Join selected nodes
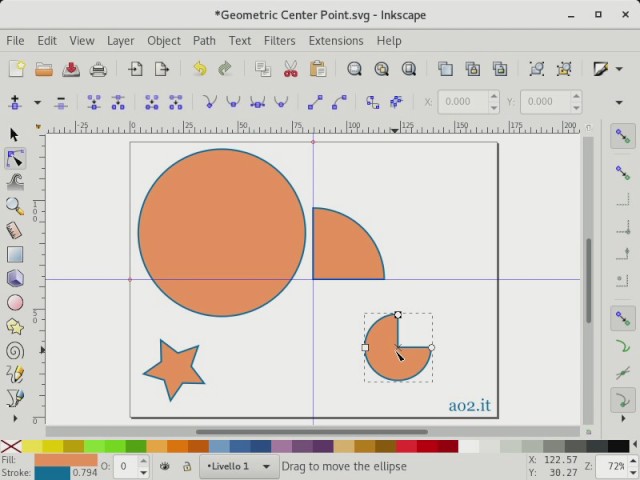The height and width of the screenshot is (480, 640). click(94, 102)
